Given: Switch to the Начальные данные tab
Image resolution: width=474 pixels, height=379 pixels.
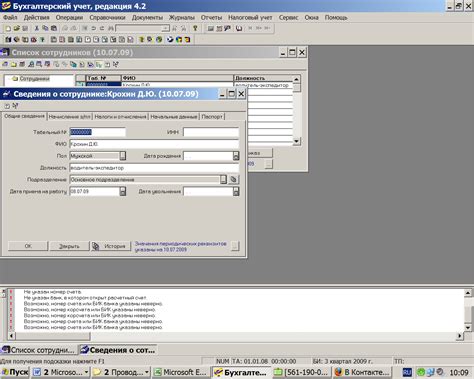Looking at the screenshot, I should tap(174, 117).
